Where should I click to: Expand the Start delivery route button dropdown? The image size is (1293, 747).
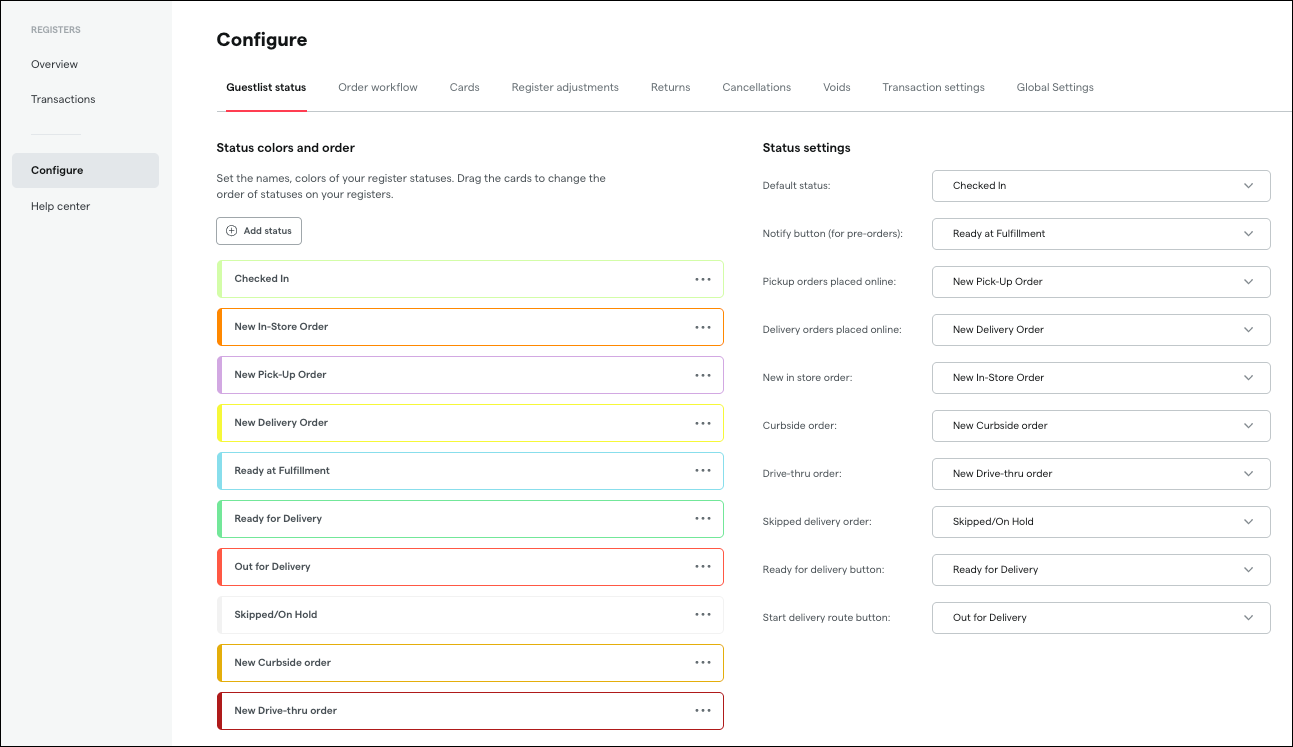(x=1100, y=618)
